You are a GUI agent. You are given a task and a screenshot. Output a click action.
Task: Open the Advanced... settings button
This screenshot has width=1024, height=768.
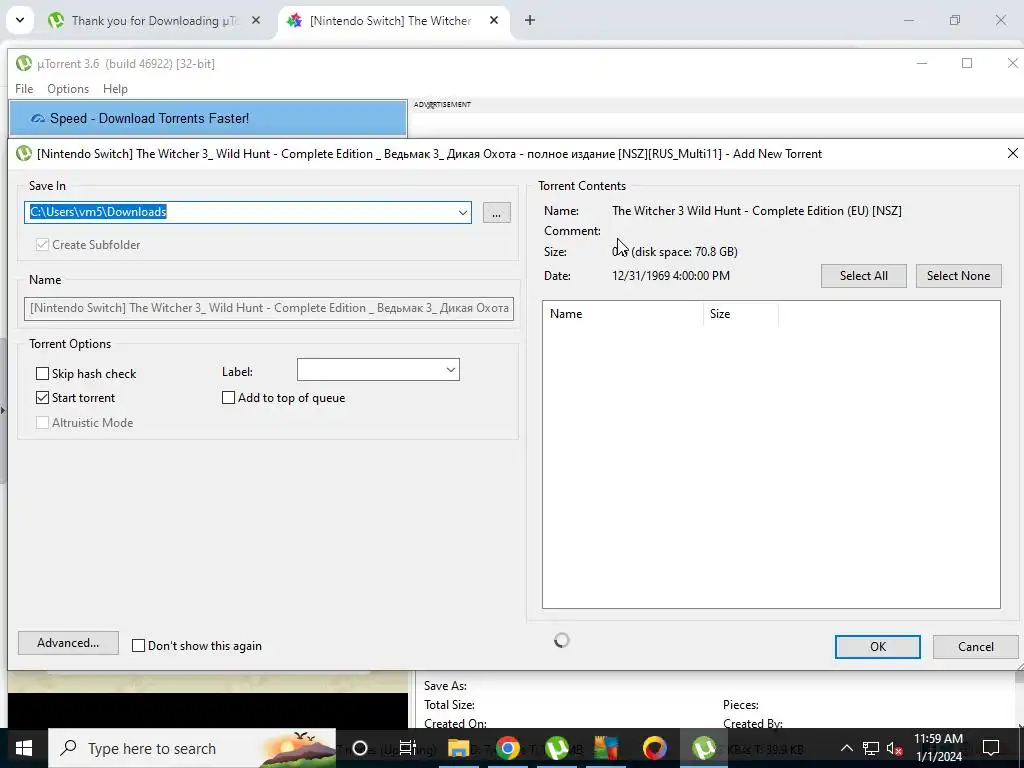click(68, 643)
